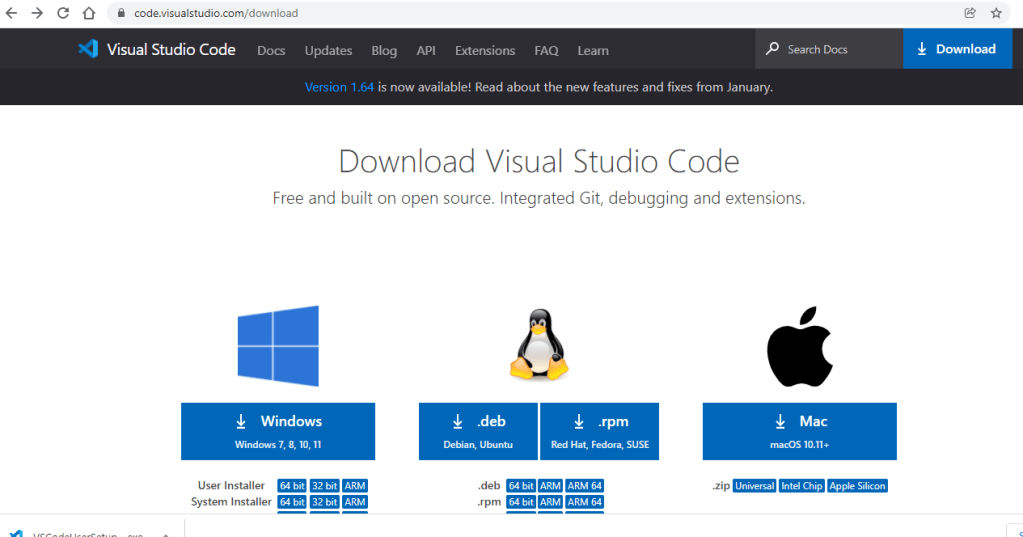
Task: Download the .rpm Red Hat package
Action: click(600, 431)
